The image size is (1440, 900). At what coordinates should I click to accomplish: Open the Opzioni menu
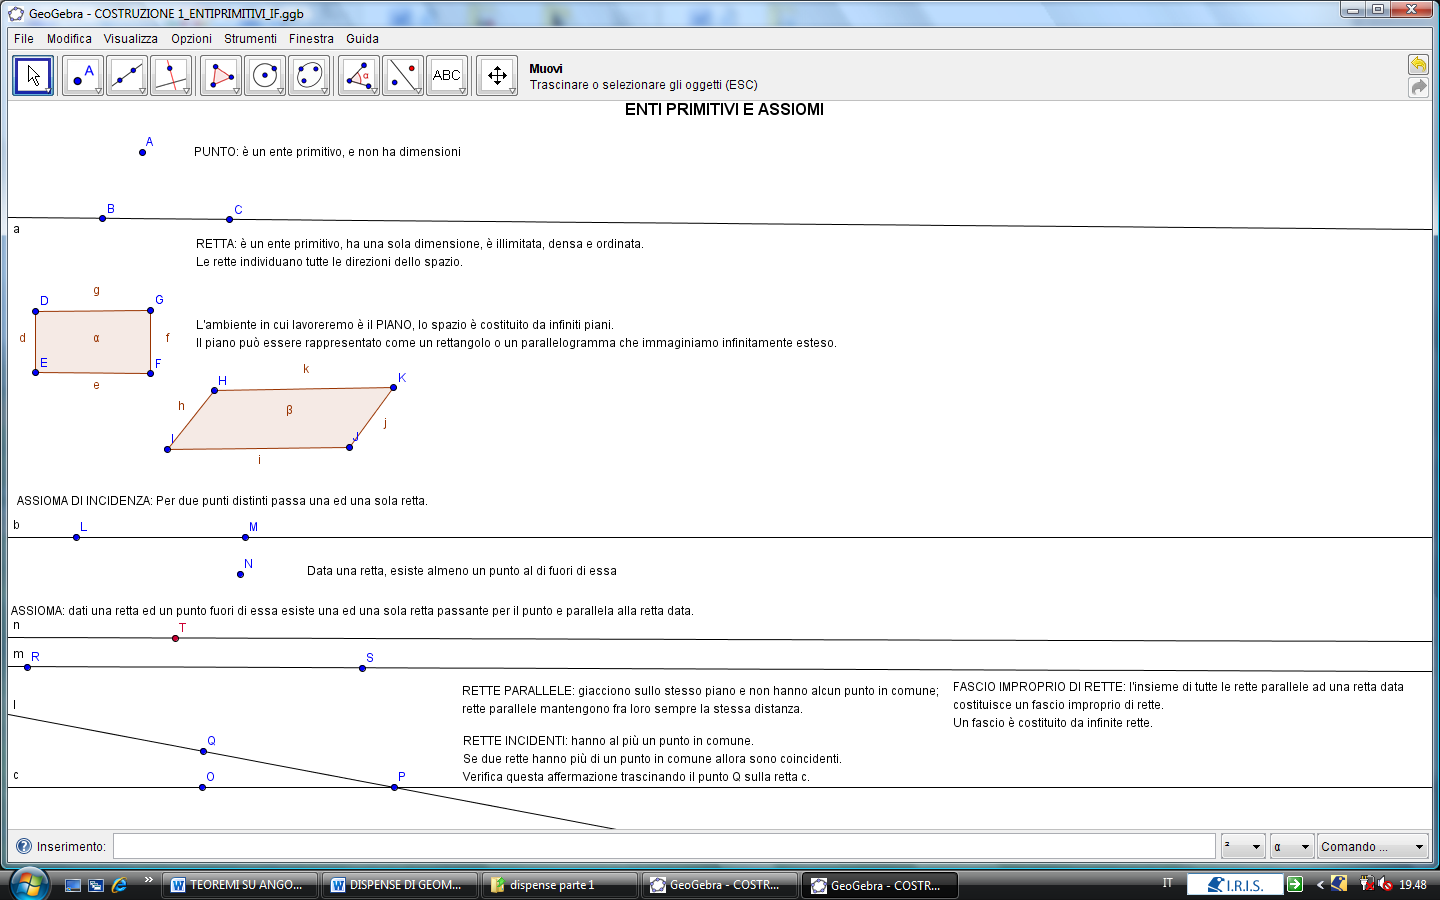pos(191,39)
